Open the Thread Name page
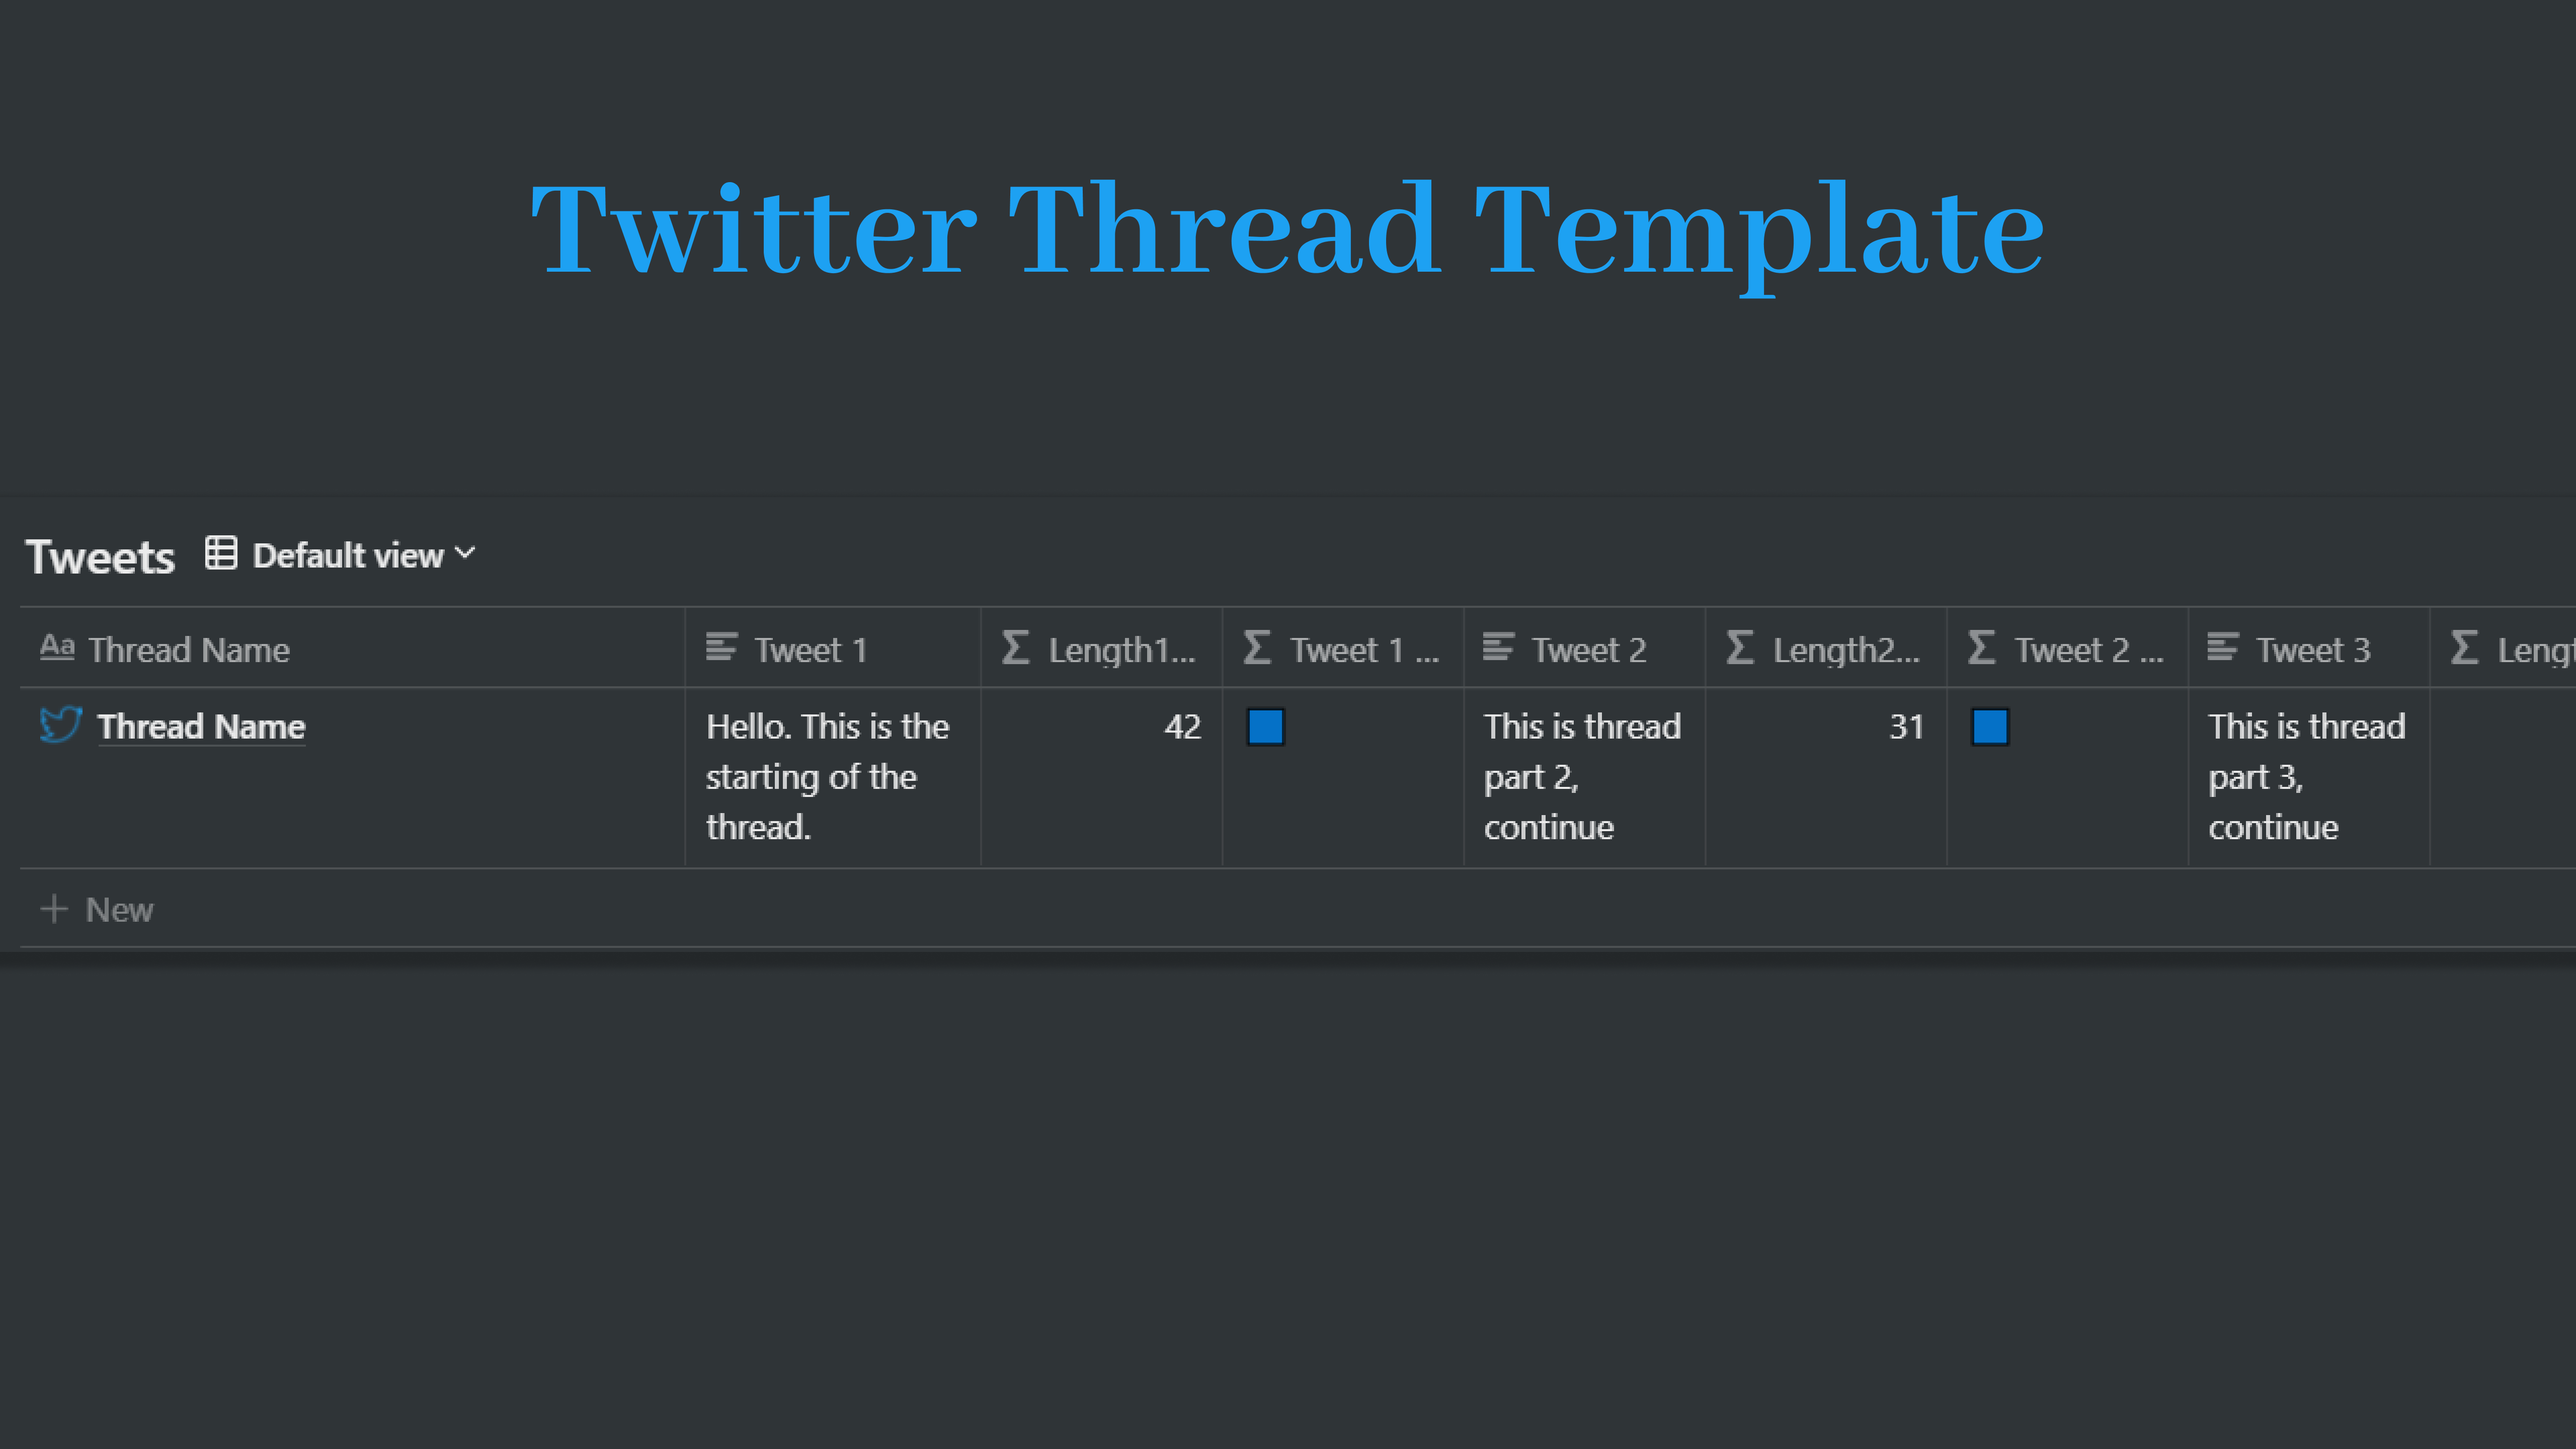Viewport: 2576px width, 1449px height. coord(201,726)
